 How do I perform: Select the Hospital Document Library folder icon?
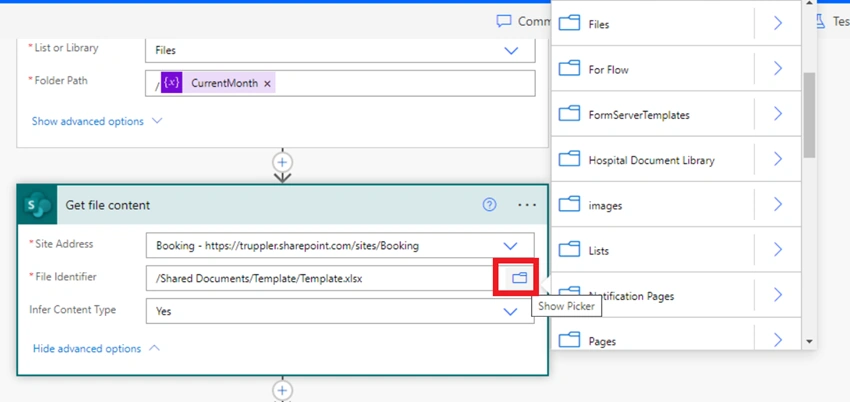(x=570, y=159)
